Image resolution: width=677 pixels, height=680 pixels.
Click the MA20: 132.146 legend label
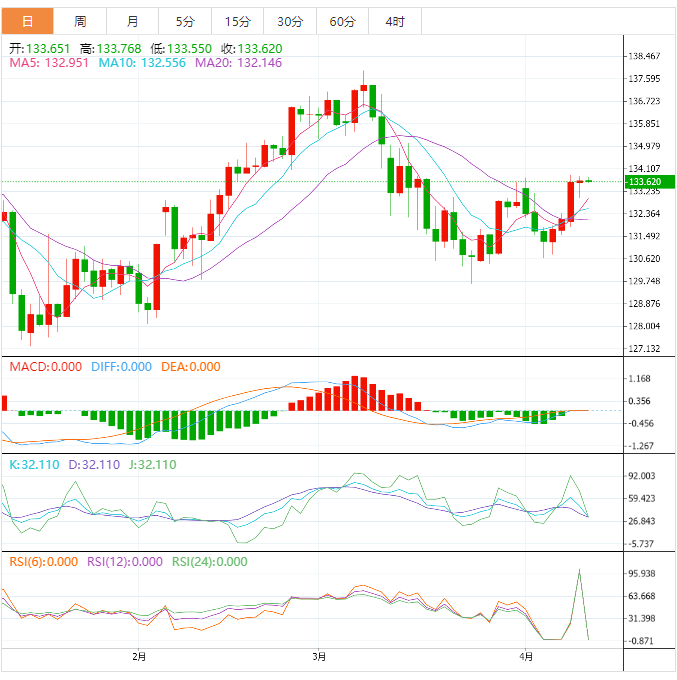coord(239,63)
